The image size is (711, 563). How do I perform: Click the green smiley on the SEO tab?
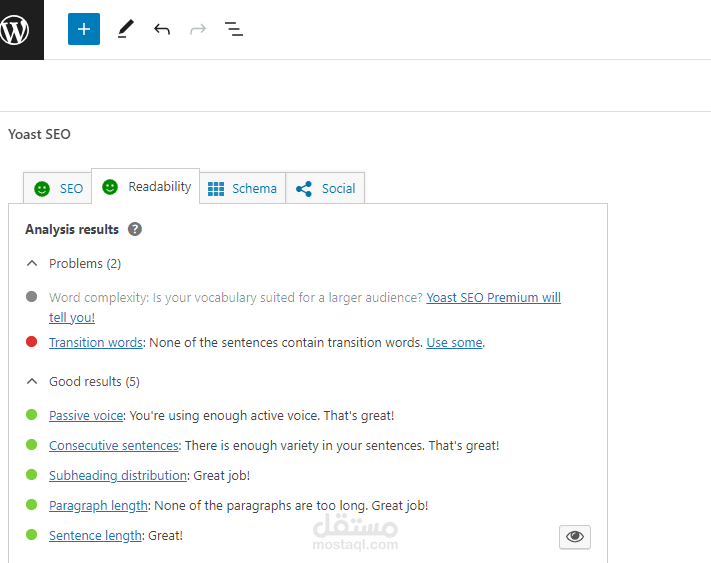point(42,189)
